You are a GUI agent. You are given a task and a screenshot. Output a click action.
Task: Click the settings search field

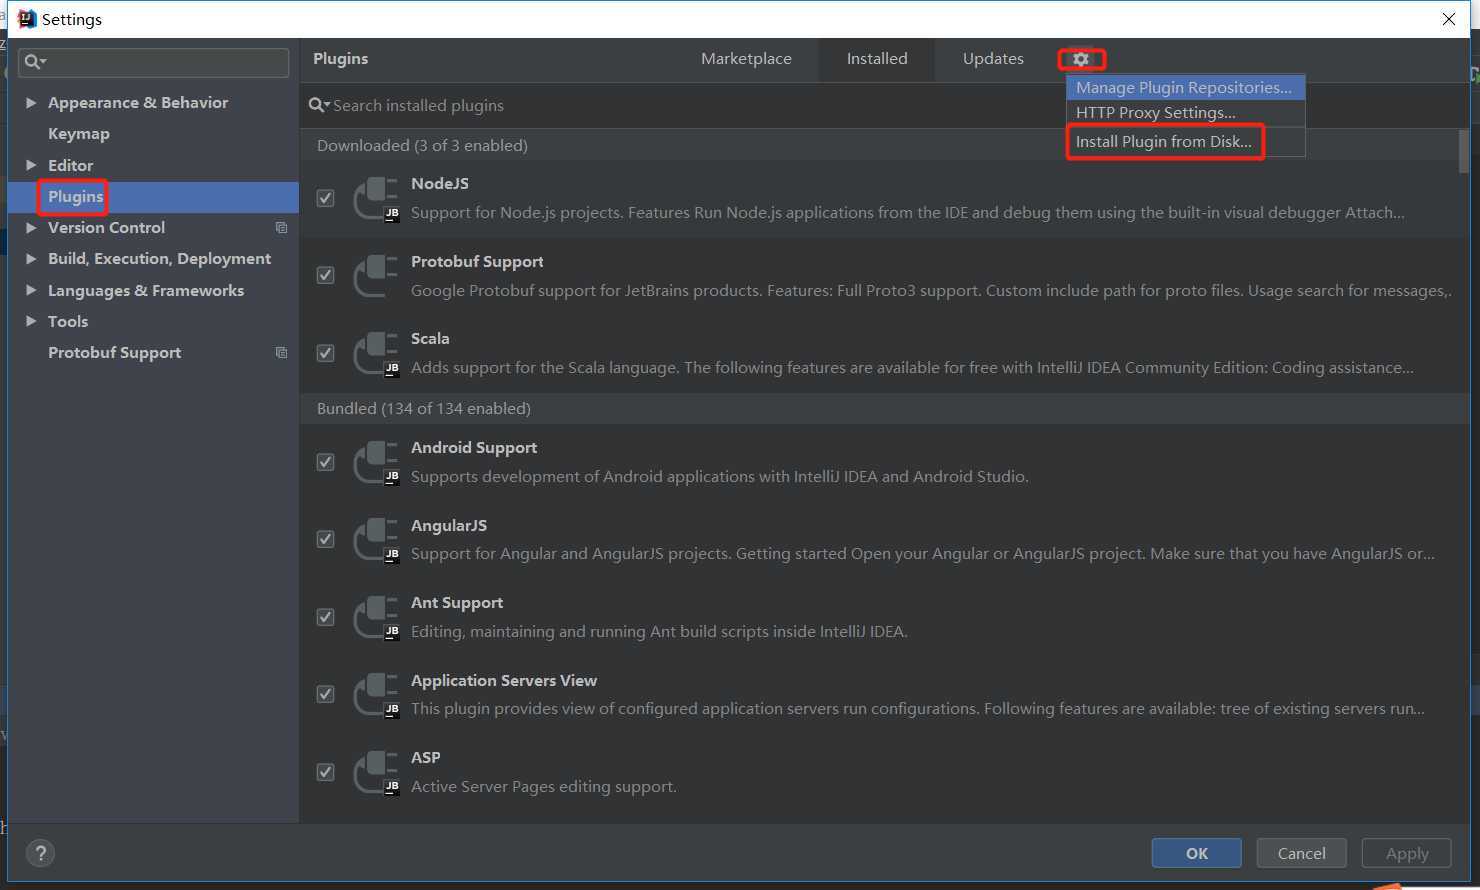point(154,62)
